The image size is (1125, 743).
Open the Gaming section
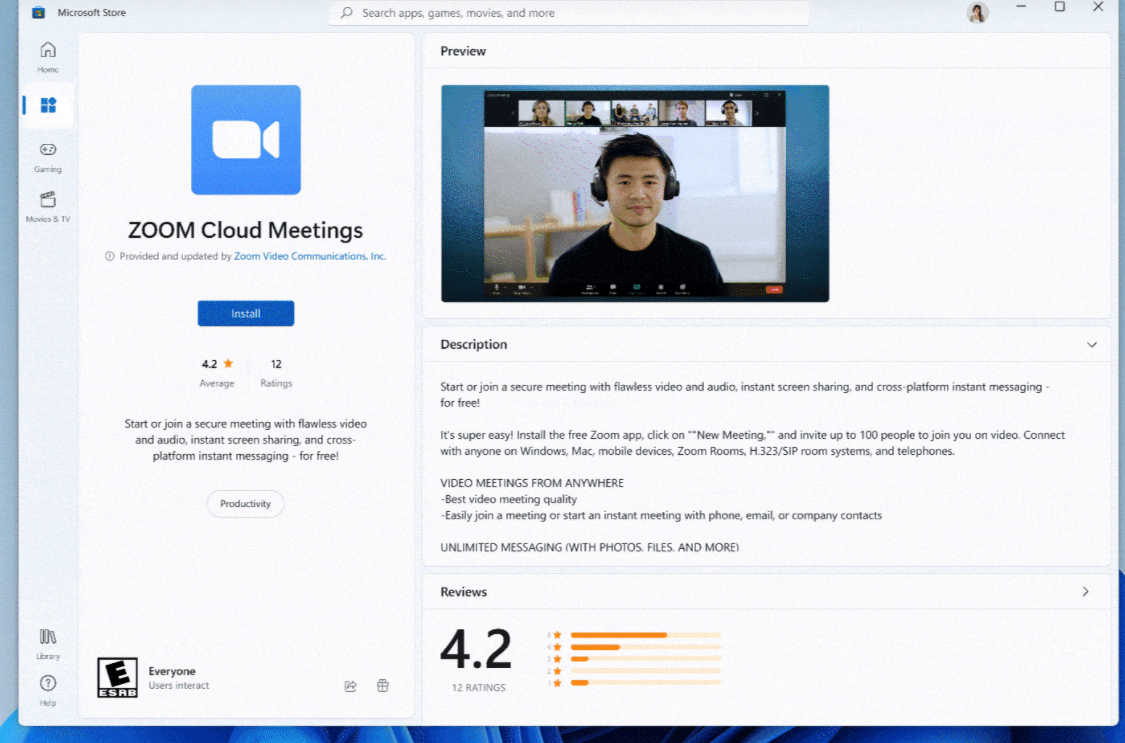[x=48, y=157]
